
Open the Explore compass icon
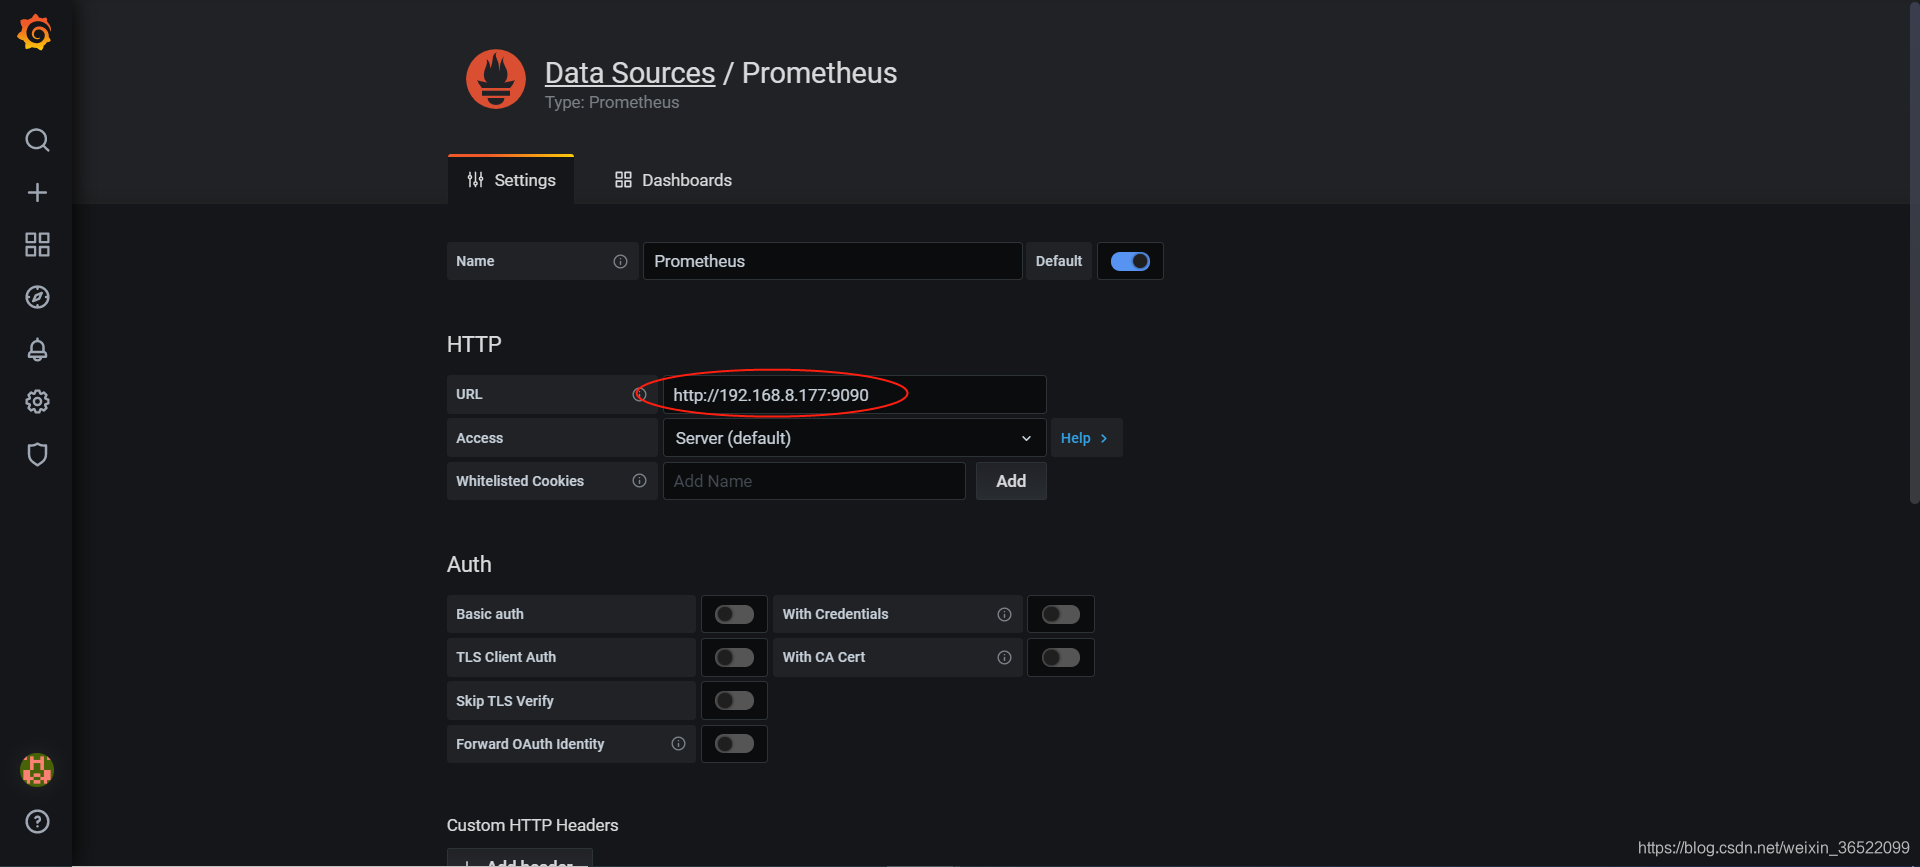pyautogui.click(x=37, y=297)
